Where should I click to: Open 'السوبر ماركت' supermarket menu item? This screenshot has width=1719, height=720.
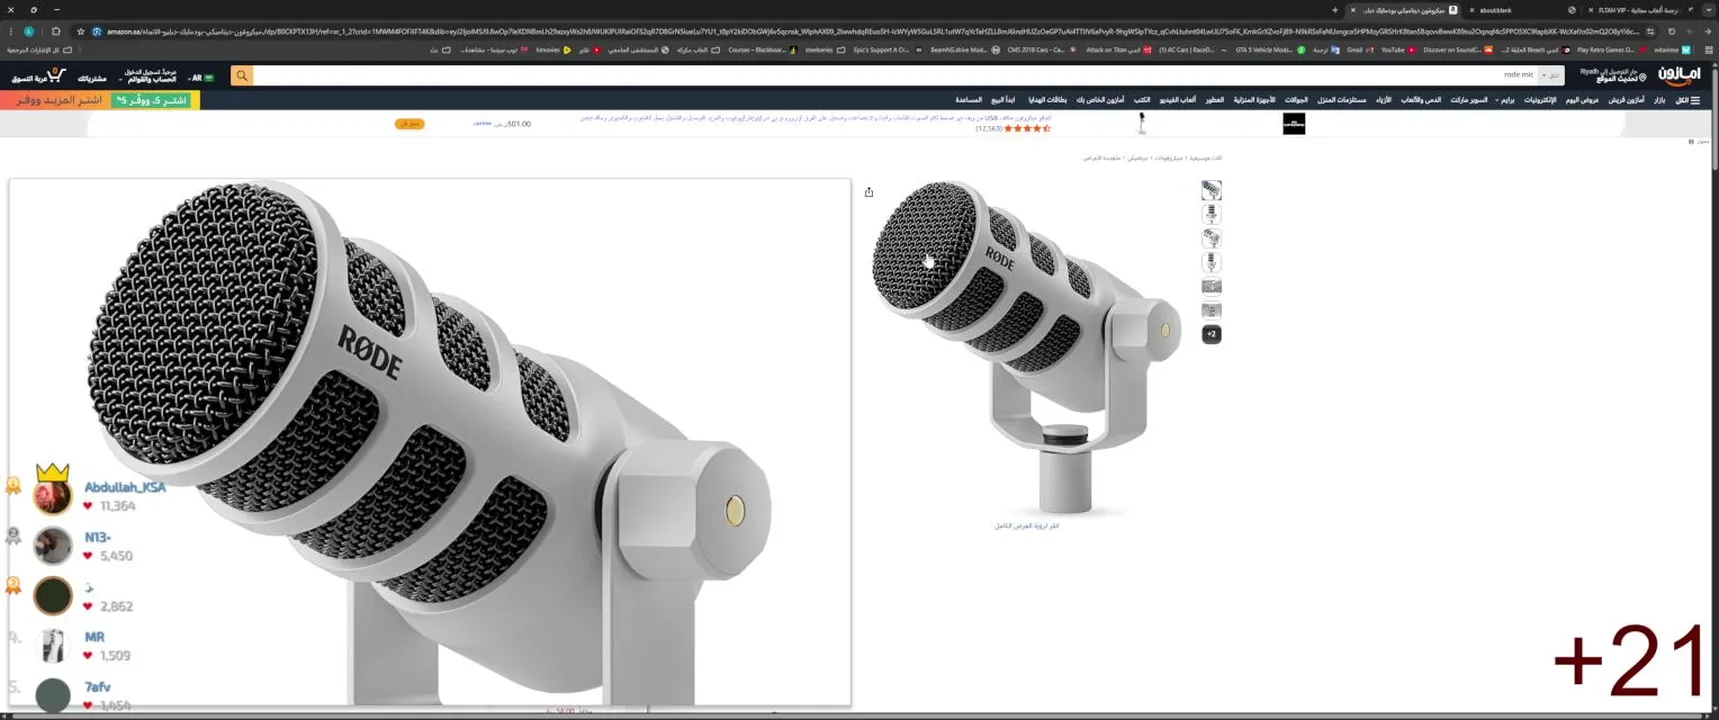pyautogui.click(x=1469, y=100)
